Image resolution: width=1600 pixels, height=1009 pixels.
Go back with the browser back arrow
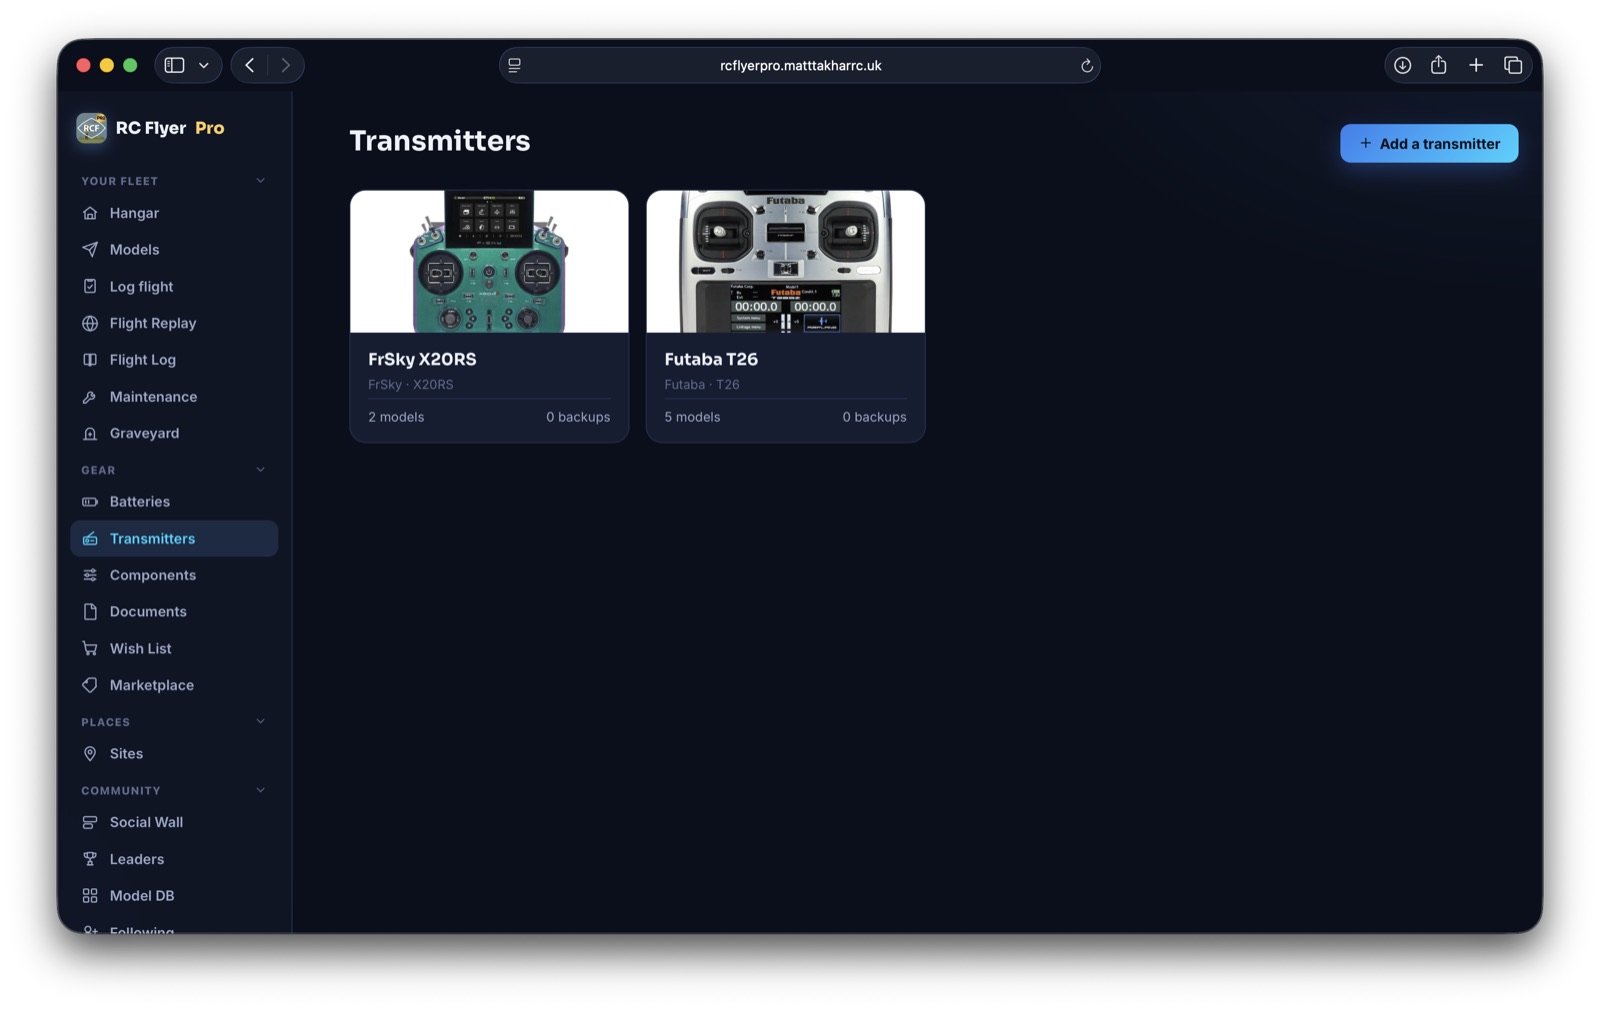pyautogui.click(x=250, y=65)
